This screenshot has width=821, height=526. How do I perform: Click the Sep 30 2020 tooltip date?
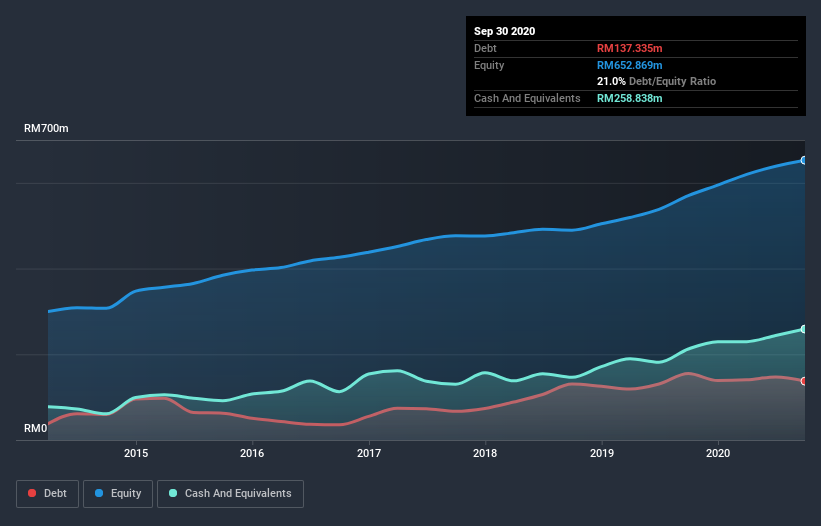pyautogui.click(x=505, y=31)
